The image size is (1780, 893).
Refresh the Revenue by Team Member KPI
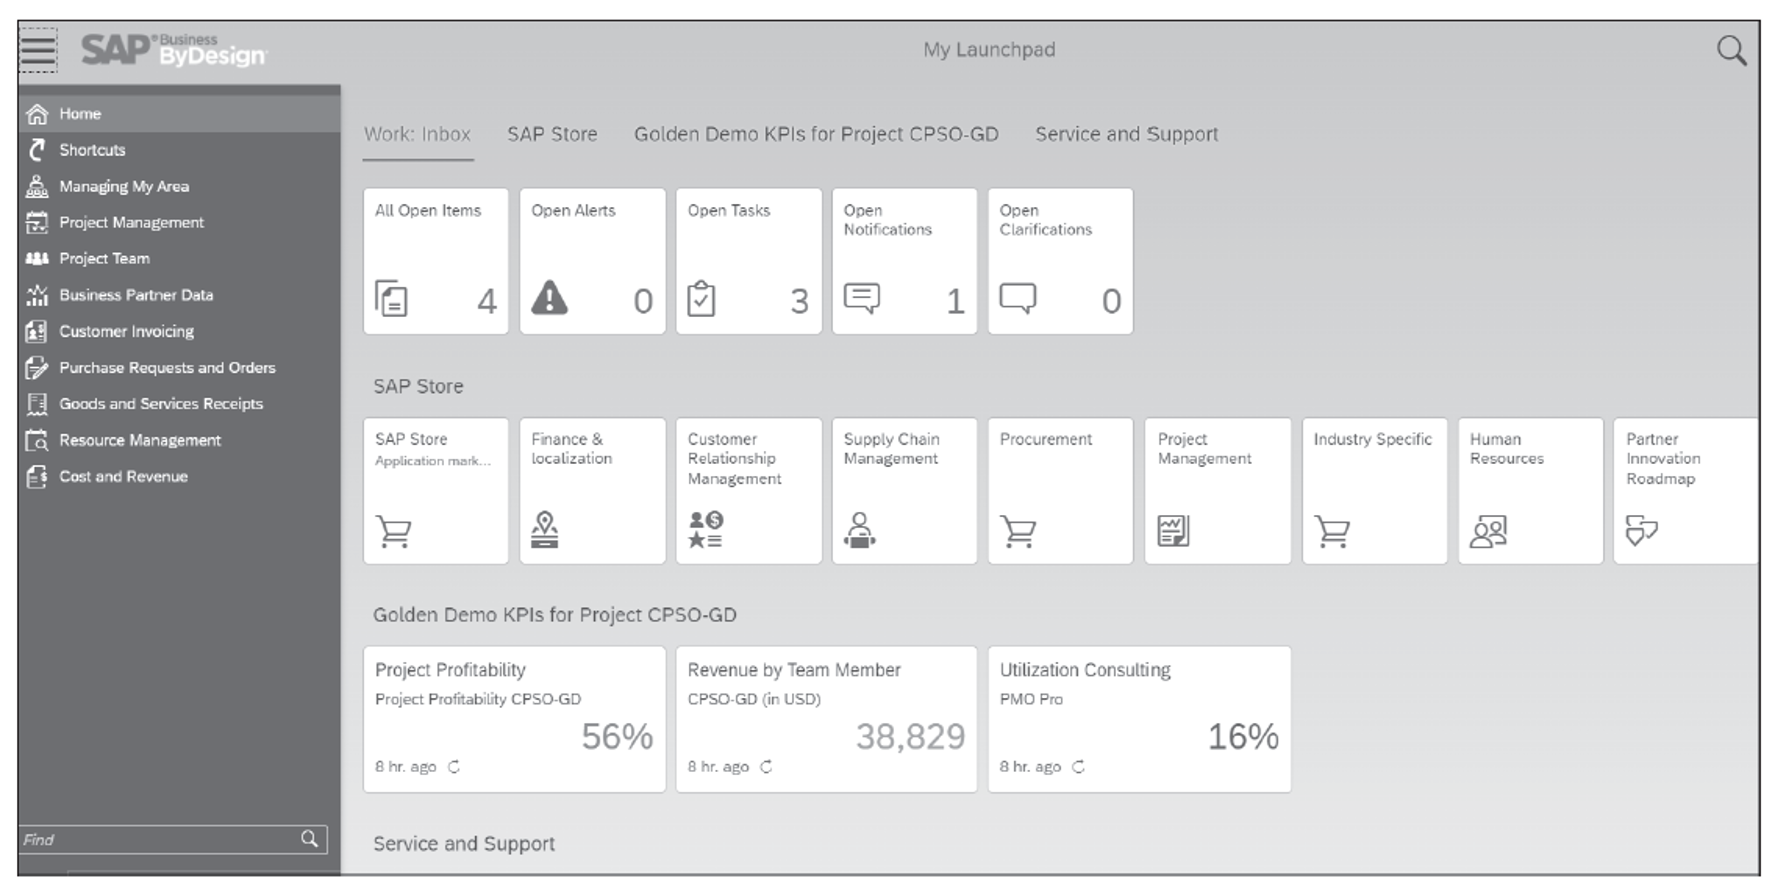coord(766,767)
